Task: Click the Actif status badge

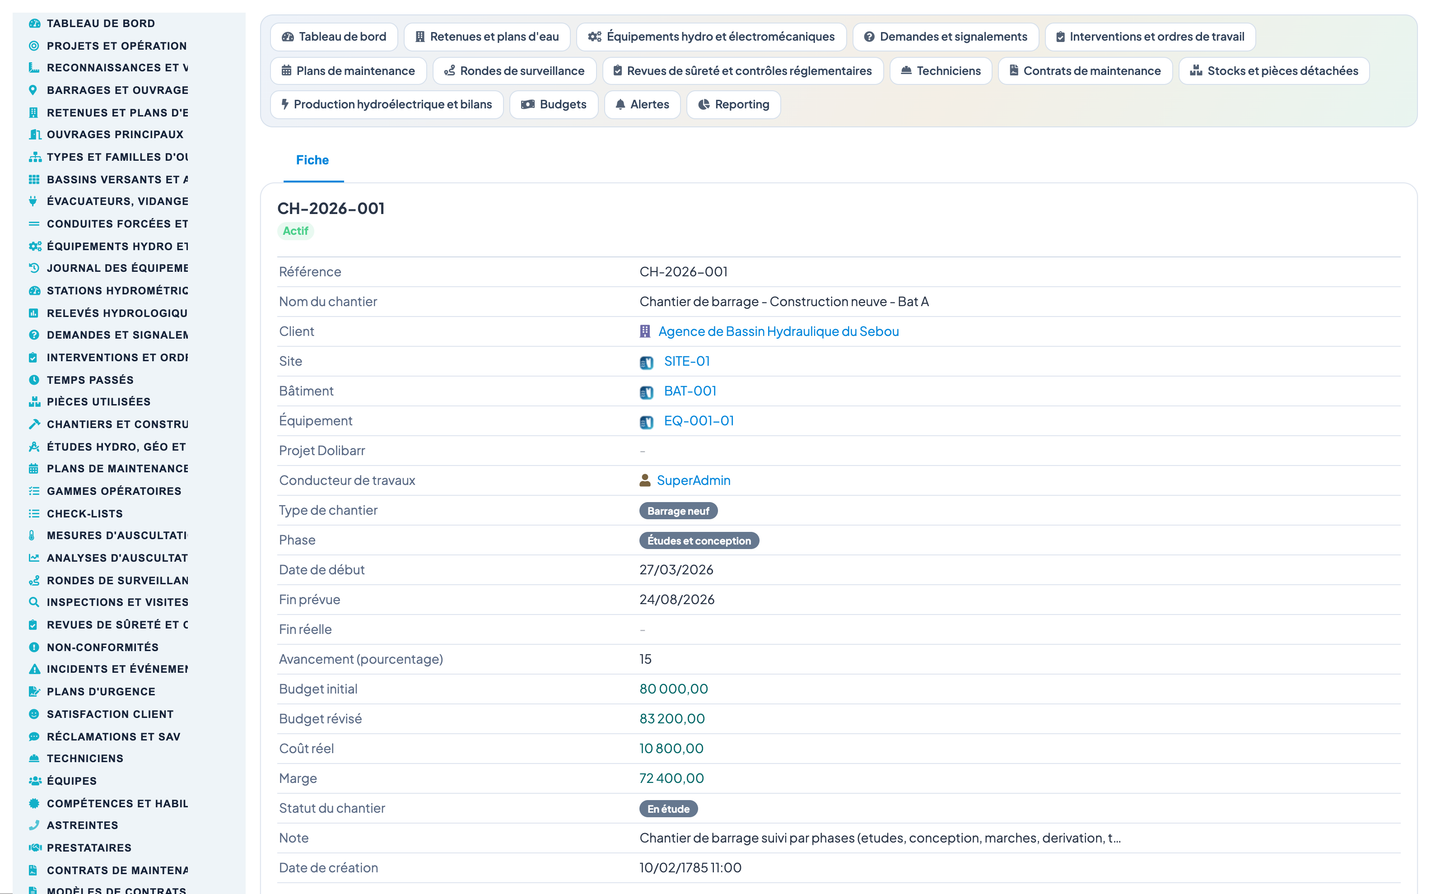Action: tap(295, 231)
